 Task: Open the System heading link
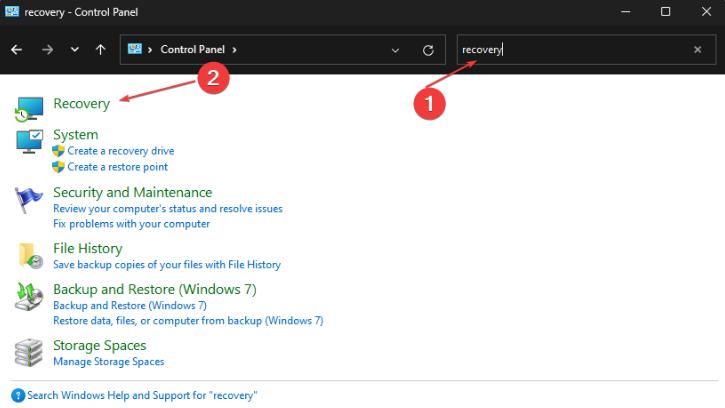pyautogui.click(x=75, y=135)
